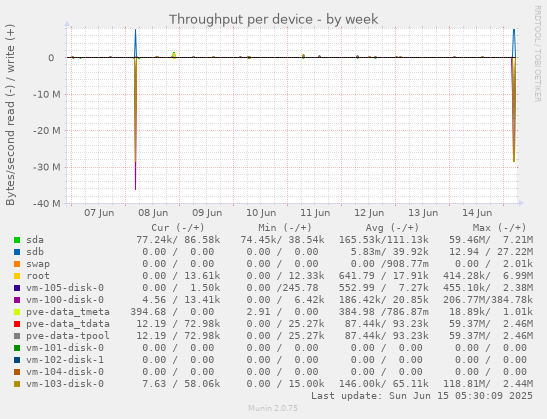
Task: Select the sda device label
Action: coord(35,240)
